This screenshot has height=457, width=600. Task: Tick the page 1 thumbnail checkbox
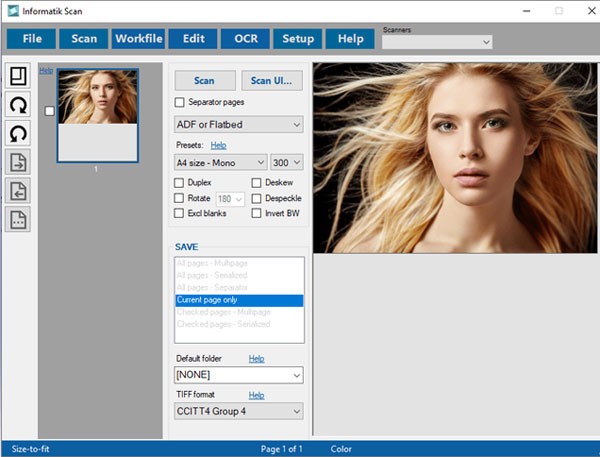pyautogui.click(x=49, y=110)
